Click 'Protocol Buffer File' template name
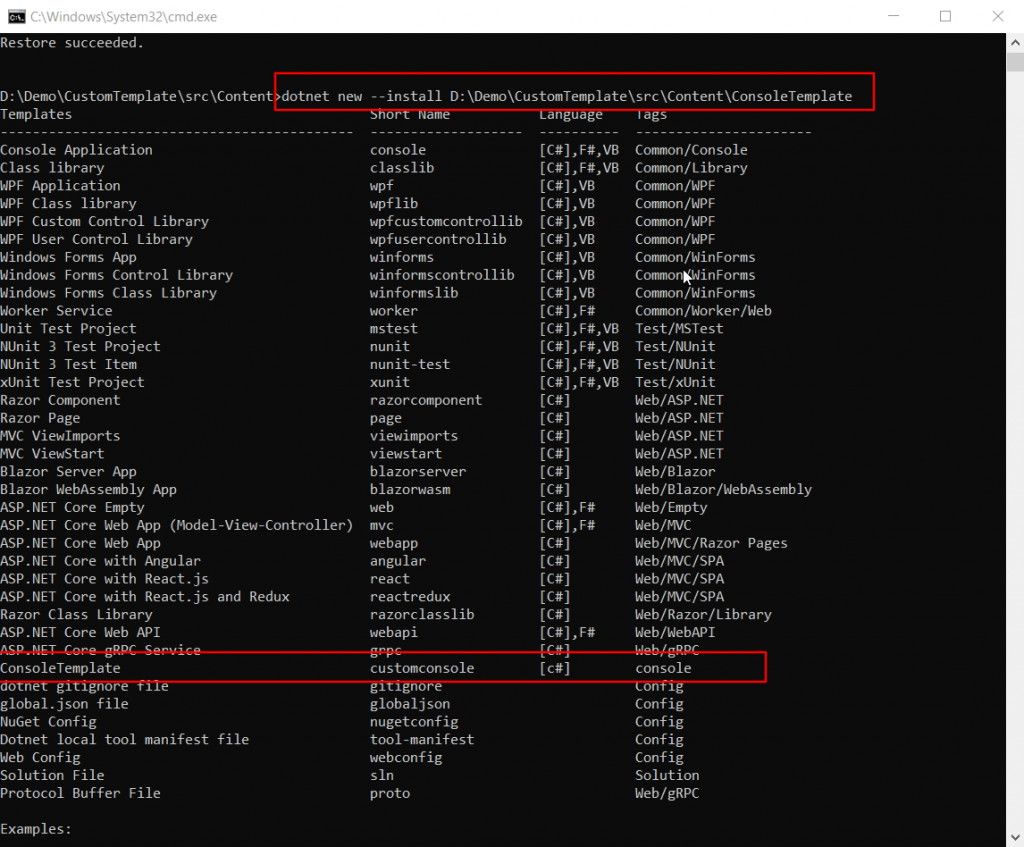The width and height of the screenshot is (1024, 847). tap(80, 793)
